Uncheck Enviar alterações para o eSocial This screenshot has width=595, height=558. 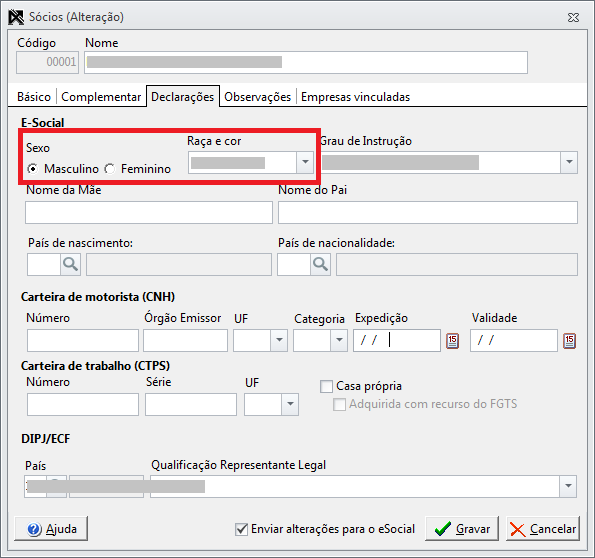(x=241, y=529)
